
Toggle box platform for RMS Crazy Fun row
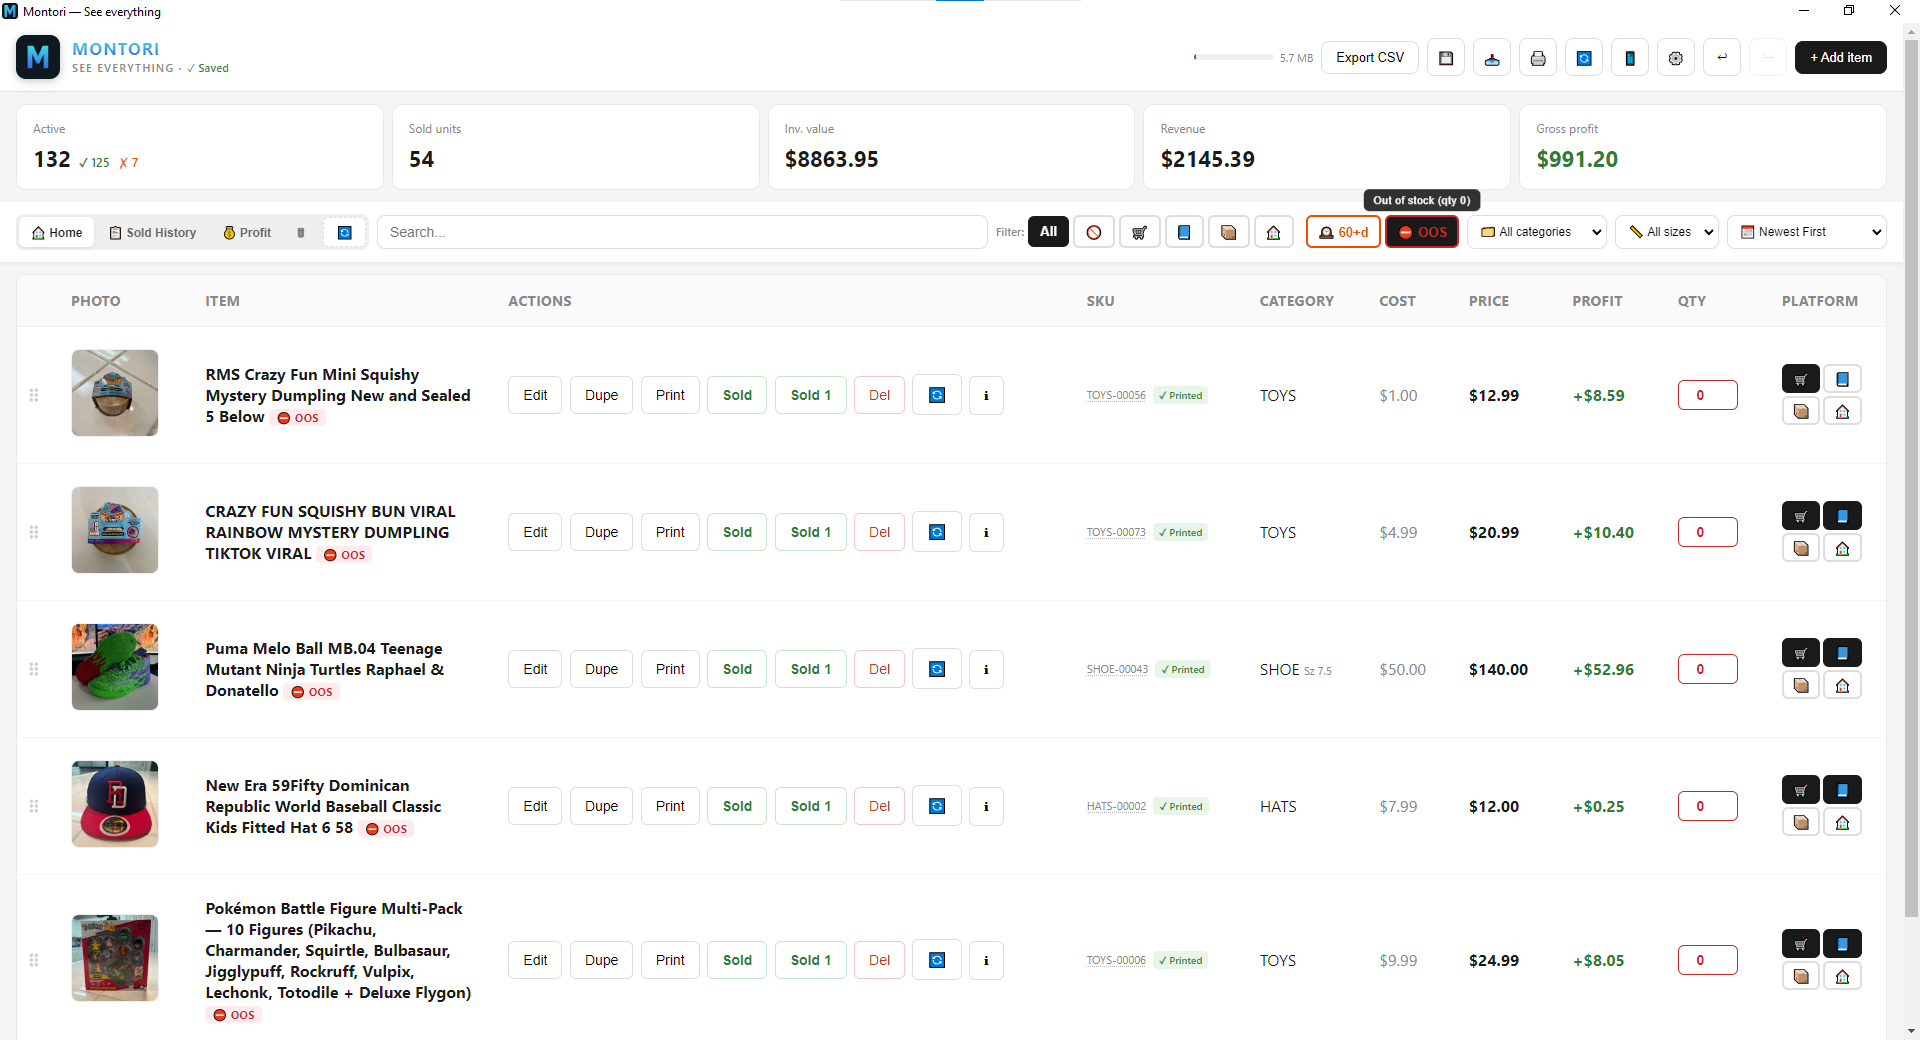click(1801, 411)
